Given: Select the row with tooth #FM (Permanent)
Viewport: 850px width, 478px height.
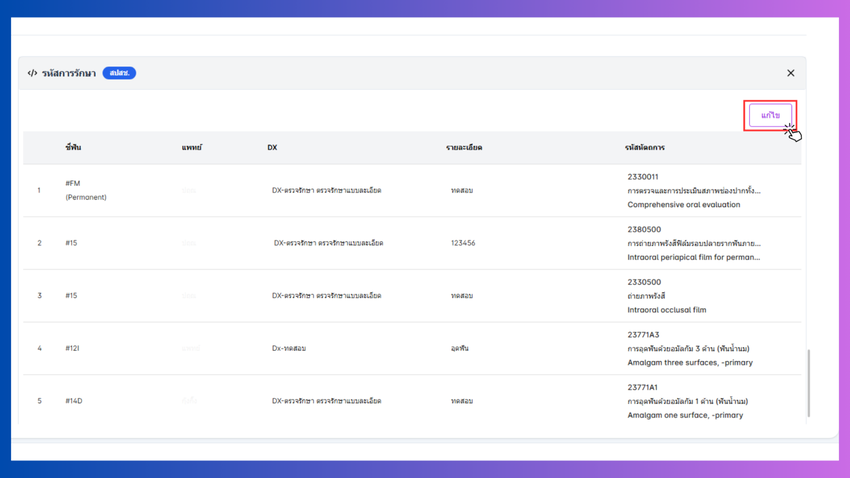Looking at the screenshot, I should (x=85, y=190).
